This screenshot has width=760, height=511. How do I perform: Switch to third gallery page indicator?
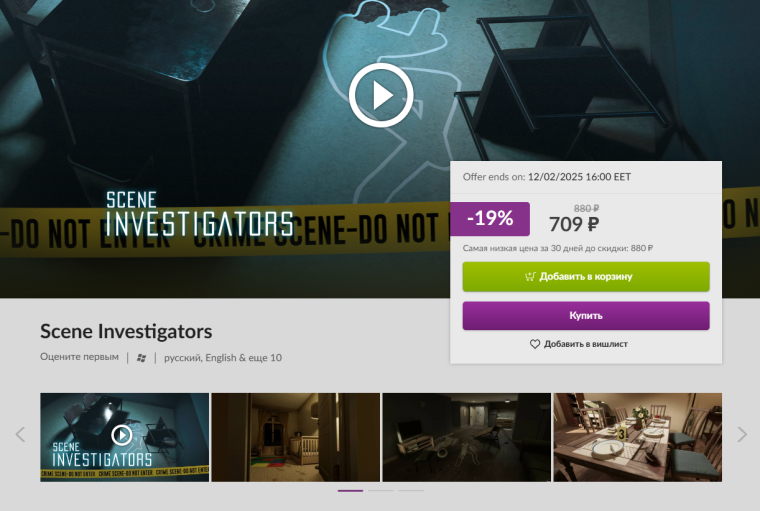(411, 491)
